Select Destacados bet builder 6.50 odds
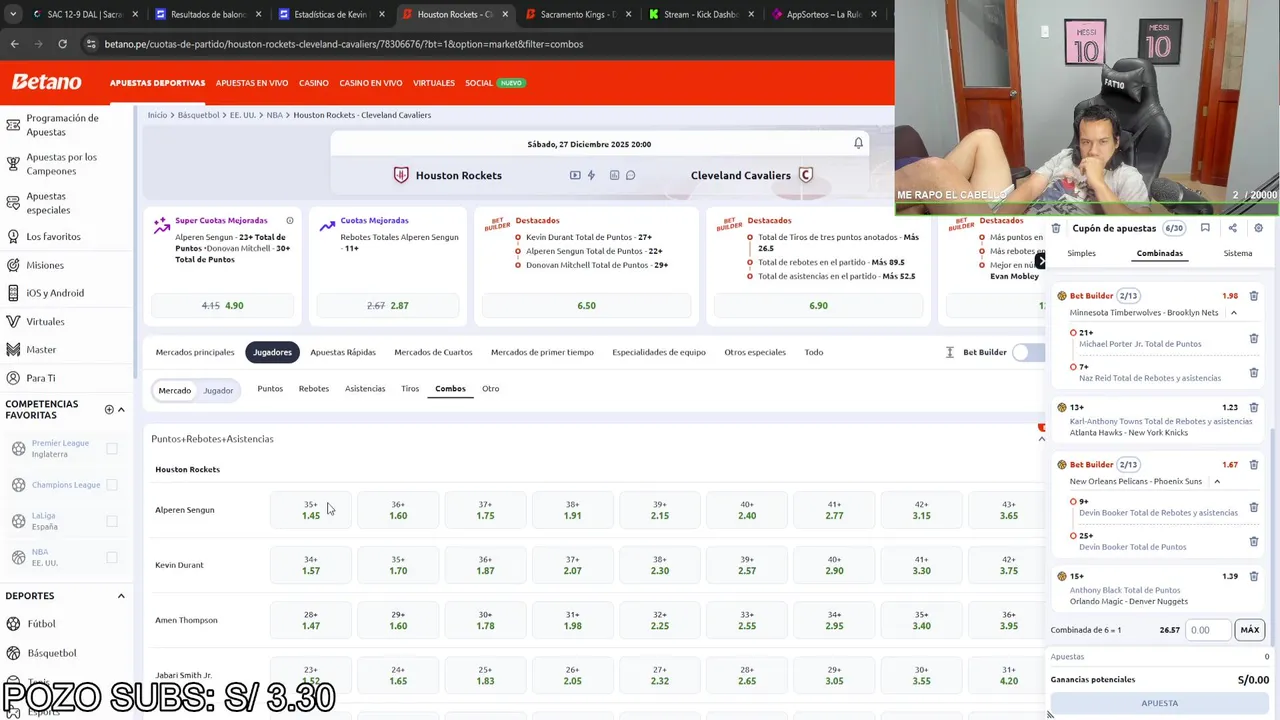1280x720 pixels. pyautogui.click(x=586, y=305)
